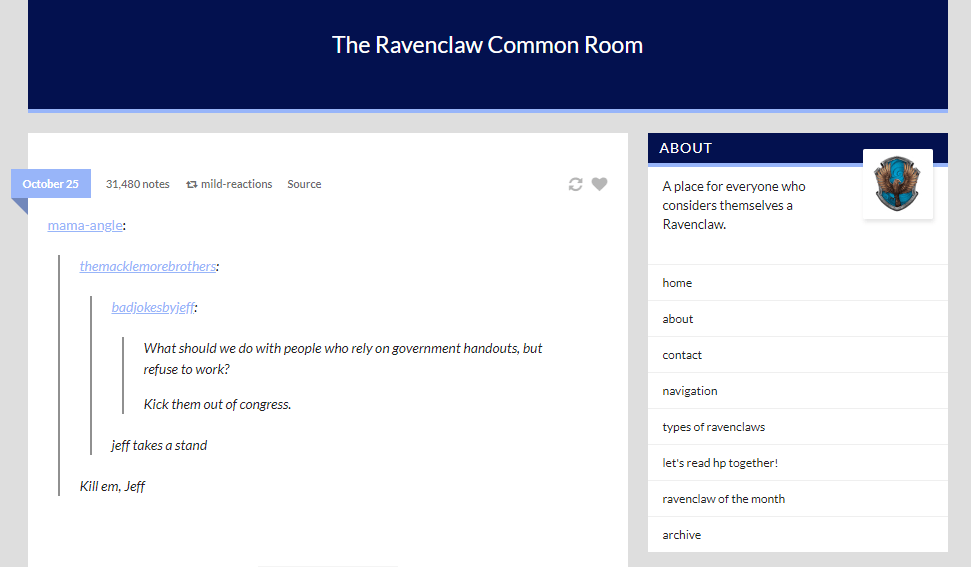Image resolution: width=971 pixels, height=567 pixels.
Task: Open the about menu item
Action: click(798, 319)
